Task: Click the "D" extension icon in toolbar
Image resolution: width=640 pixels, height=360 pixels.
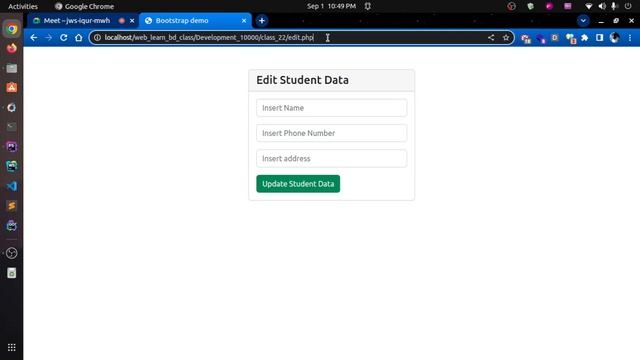Action: [555, 38]
